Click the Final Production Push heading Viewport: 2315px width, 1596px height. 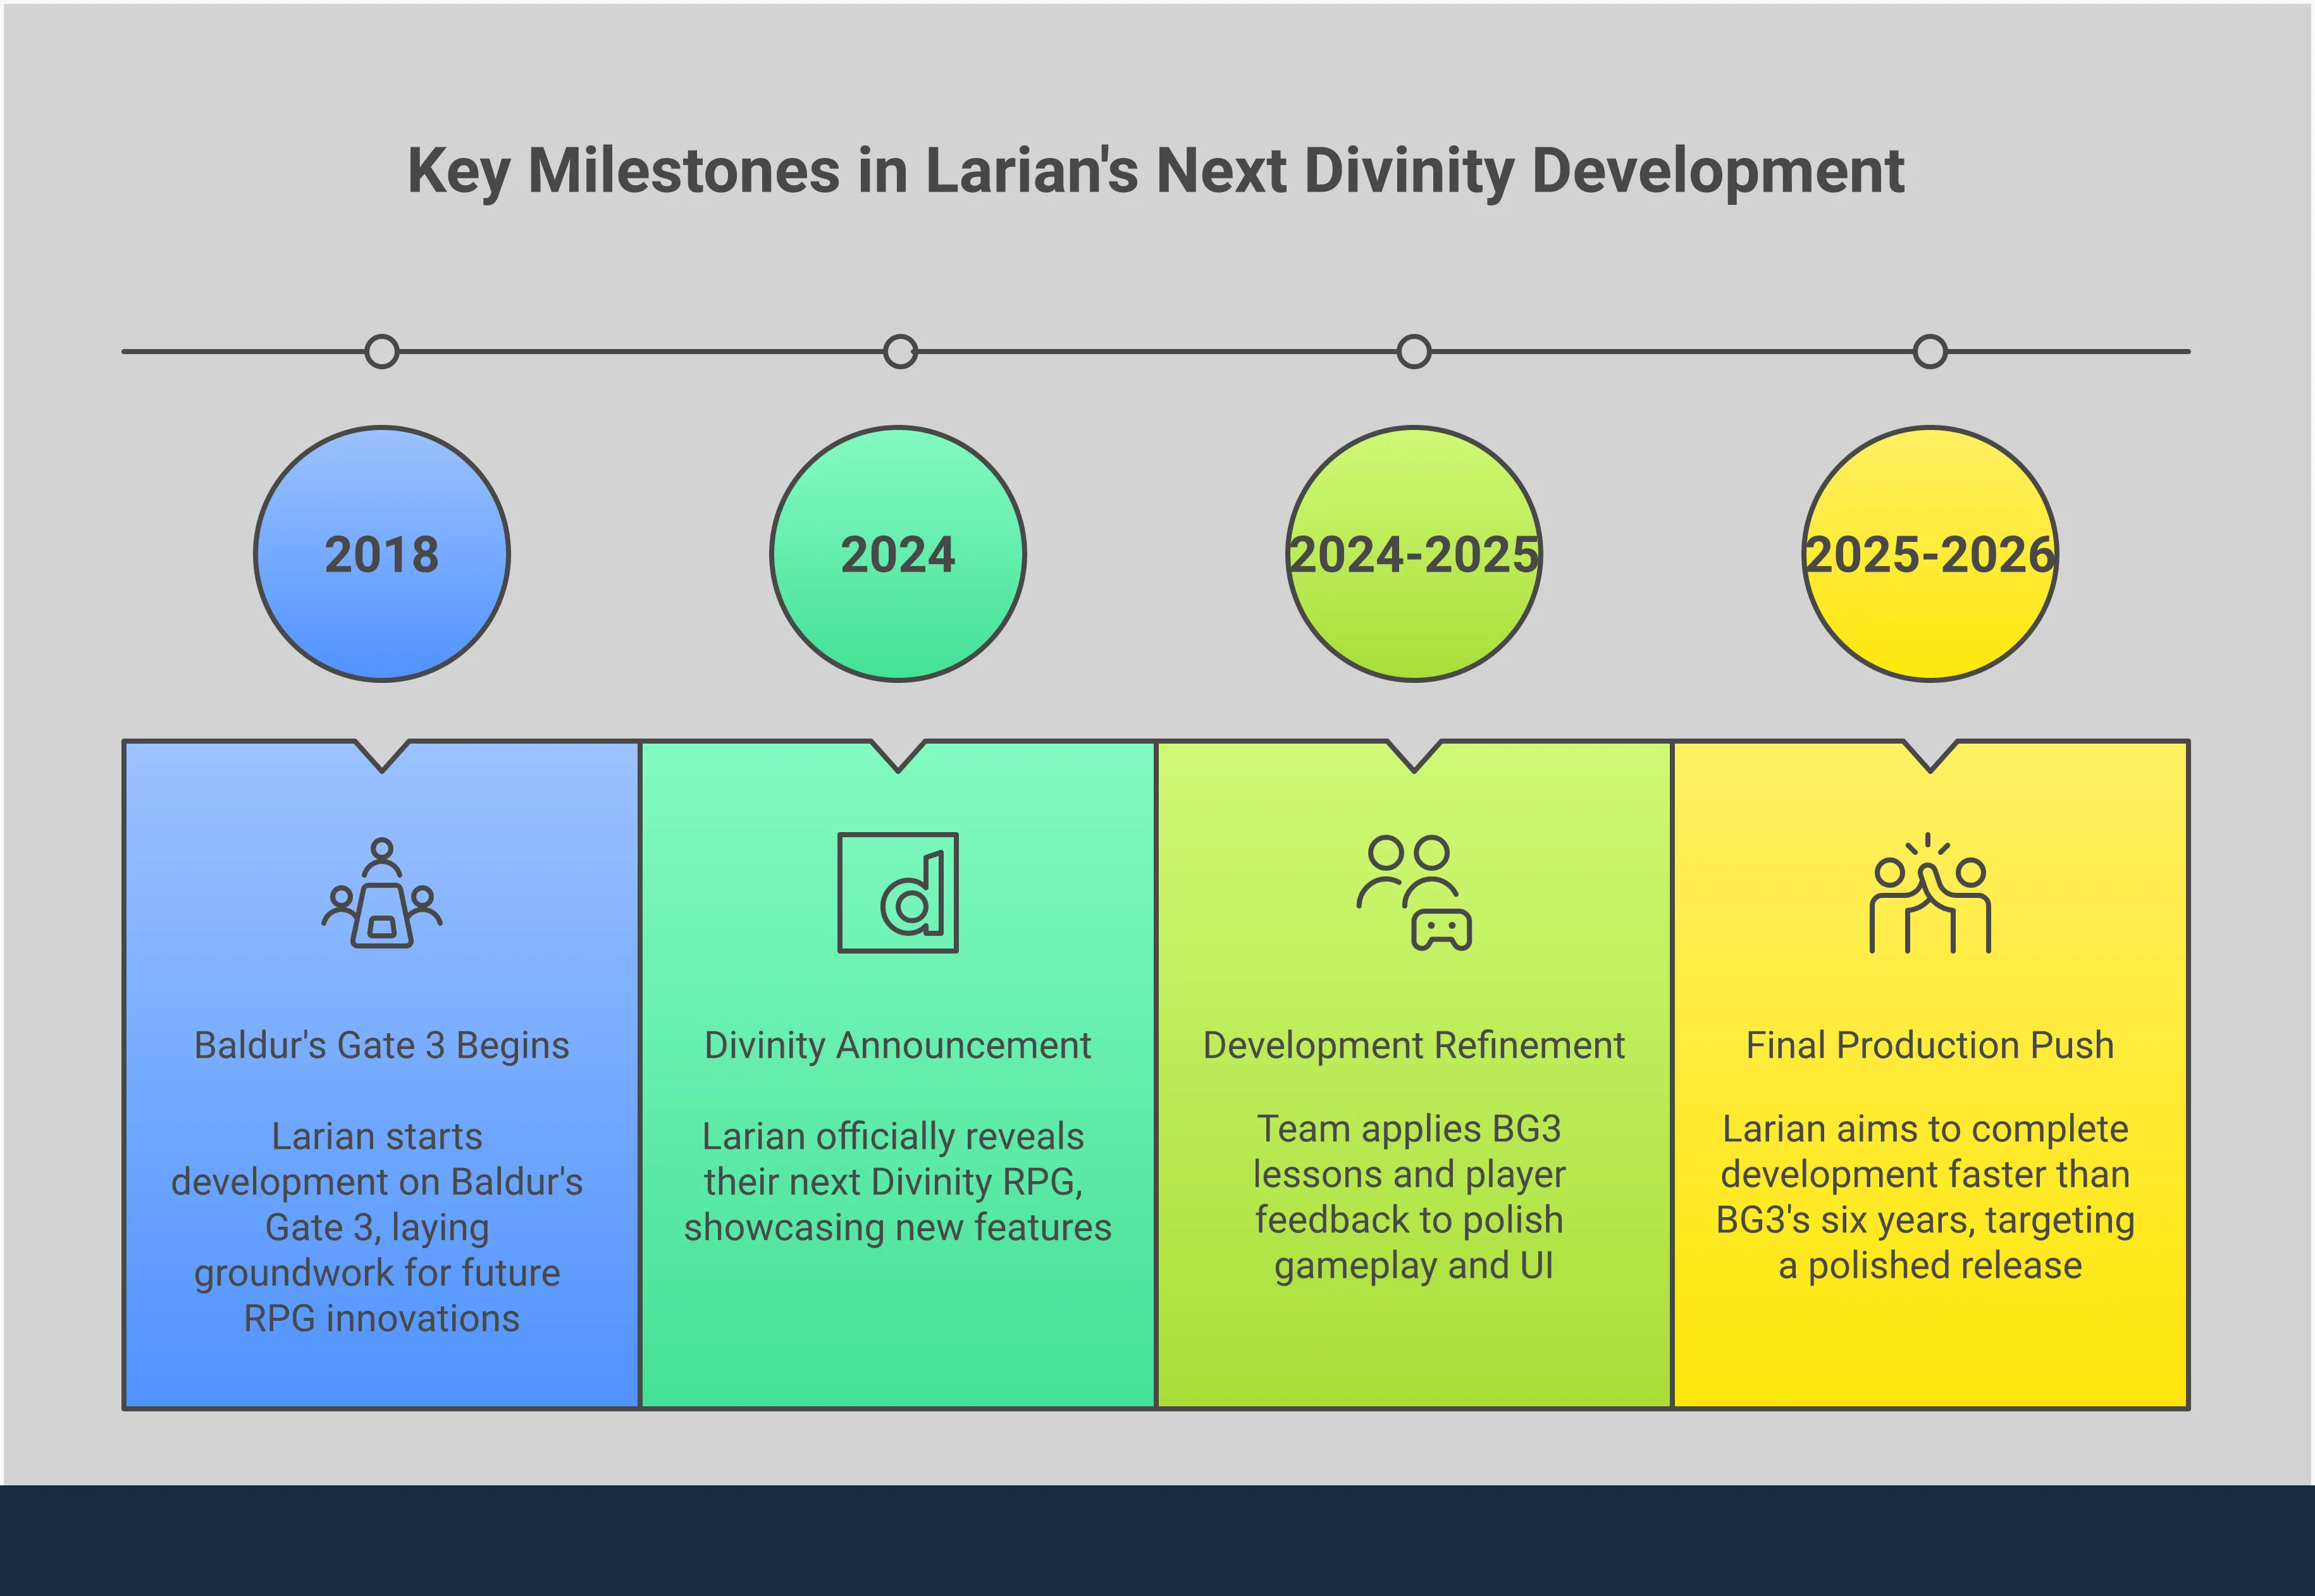click(1929, 1045)
